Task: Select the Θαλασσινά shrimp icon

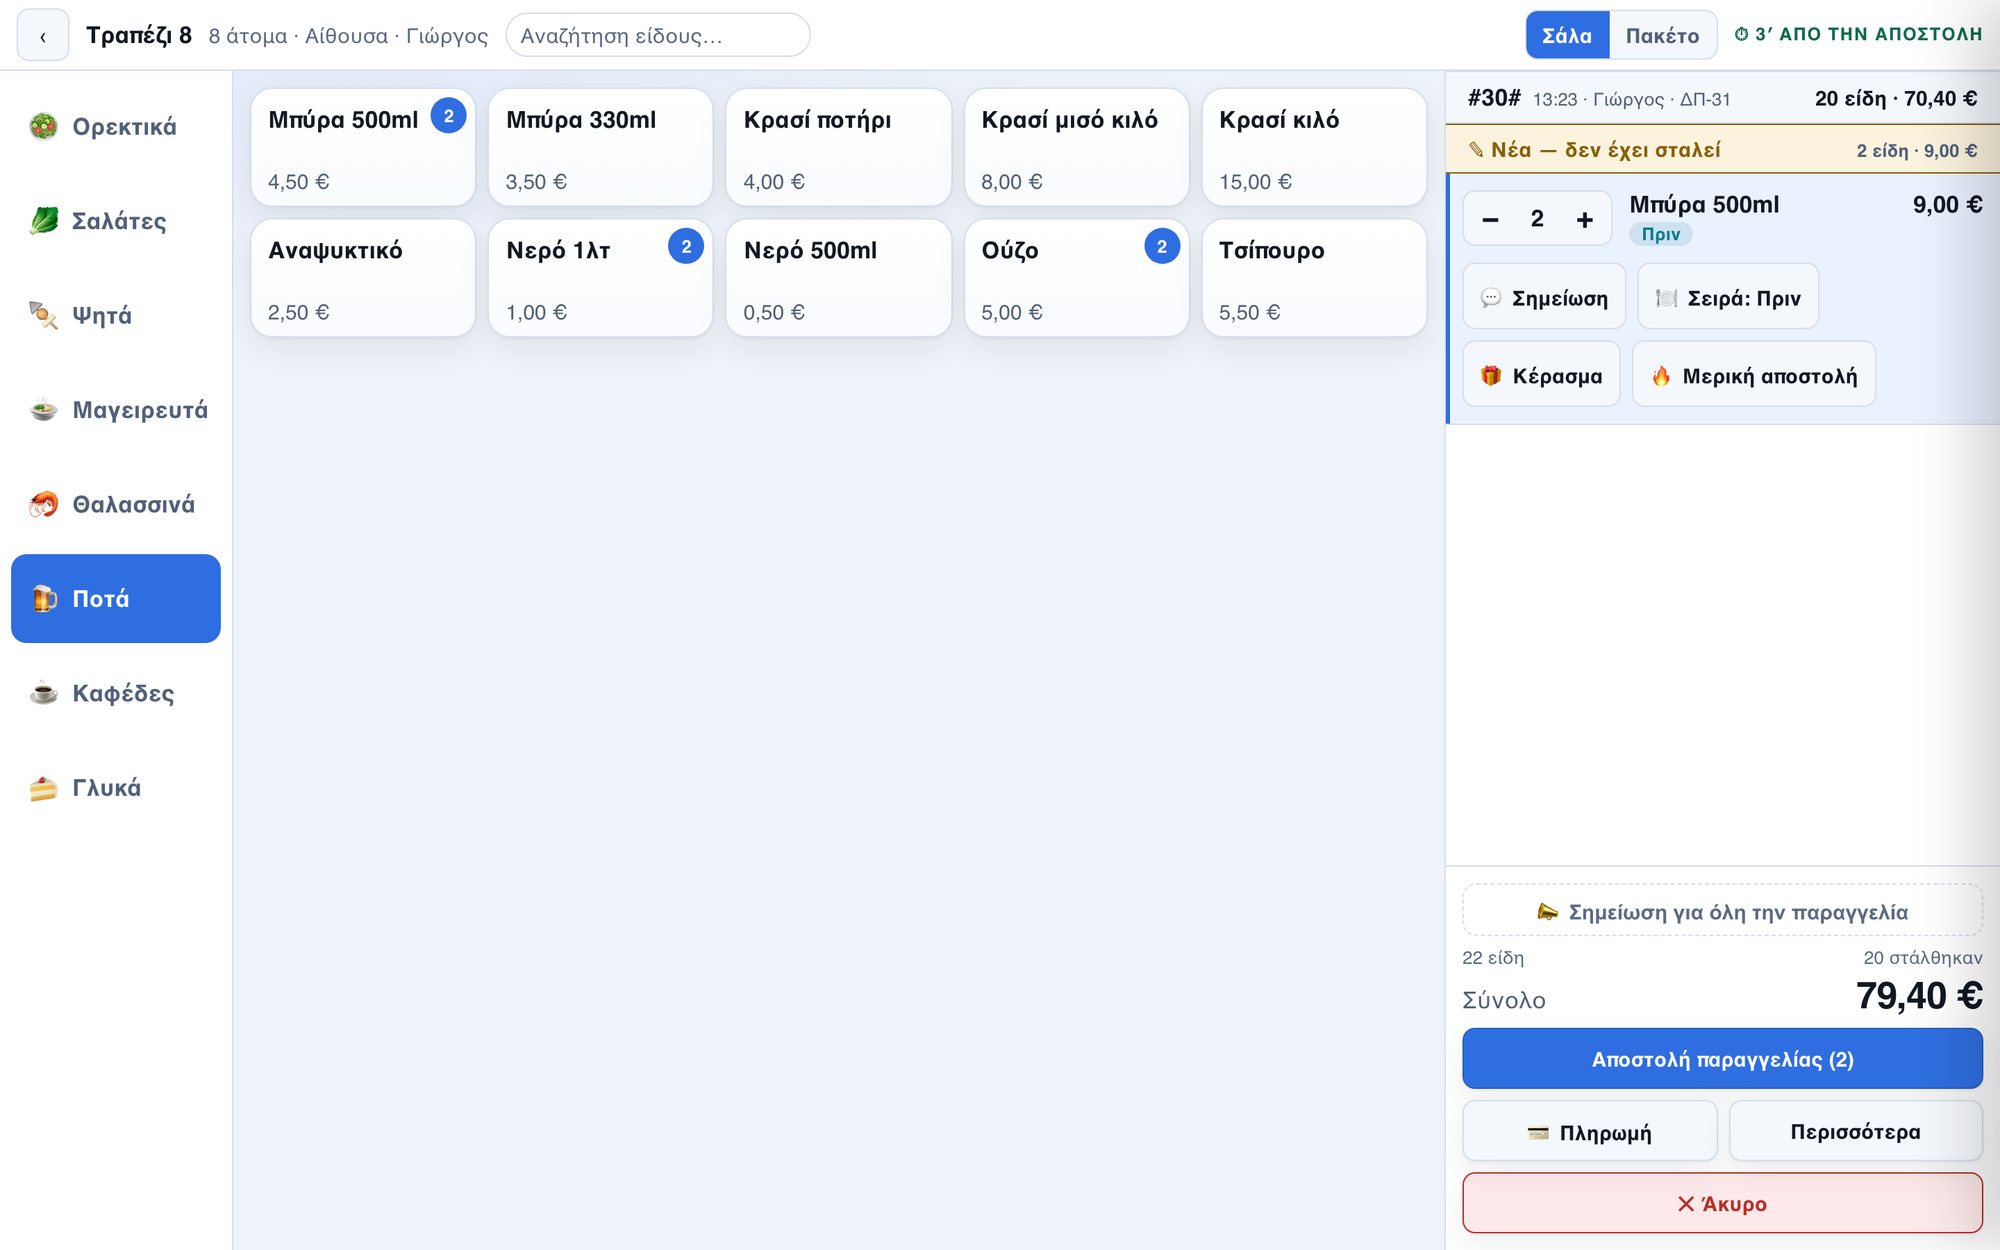Action: tap(43, 504)
